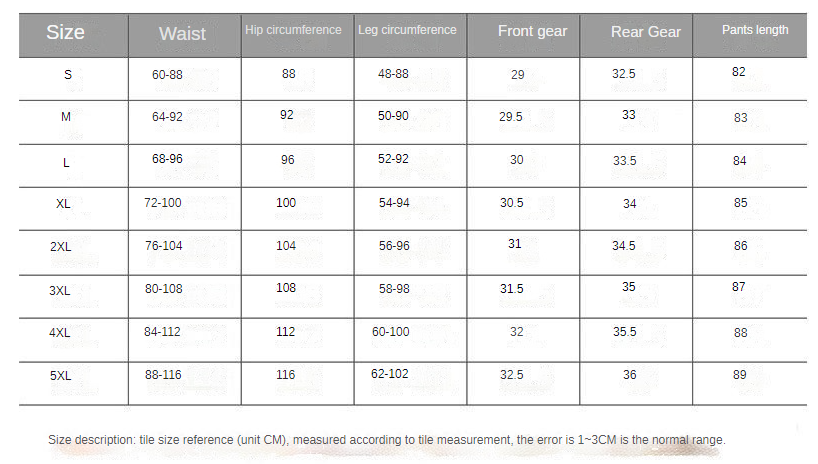Select the Hip circumference column header

[293, 30]
